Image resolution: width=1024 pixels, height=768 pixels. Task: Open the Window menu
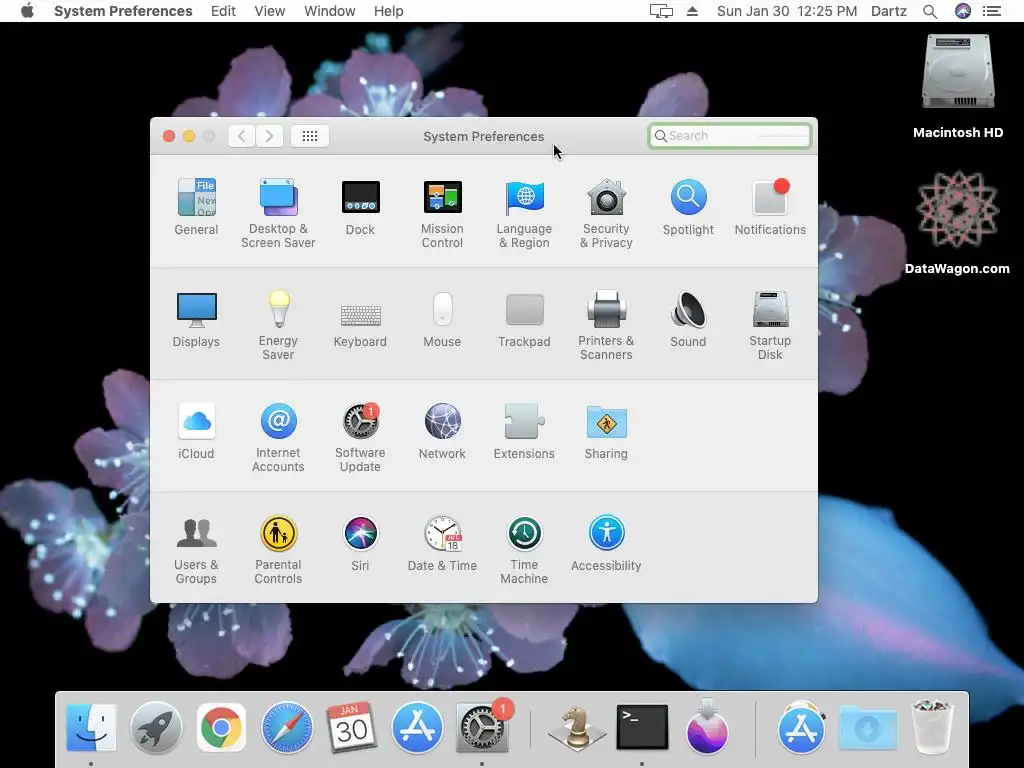[330, 11]
